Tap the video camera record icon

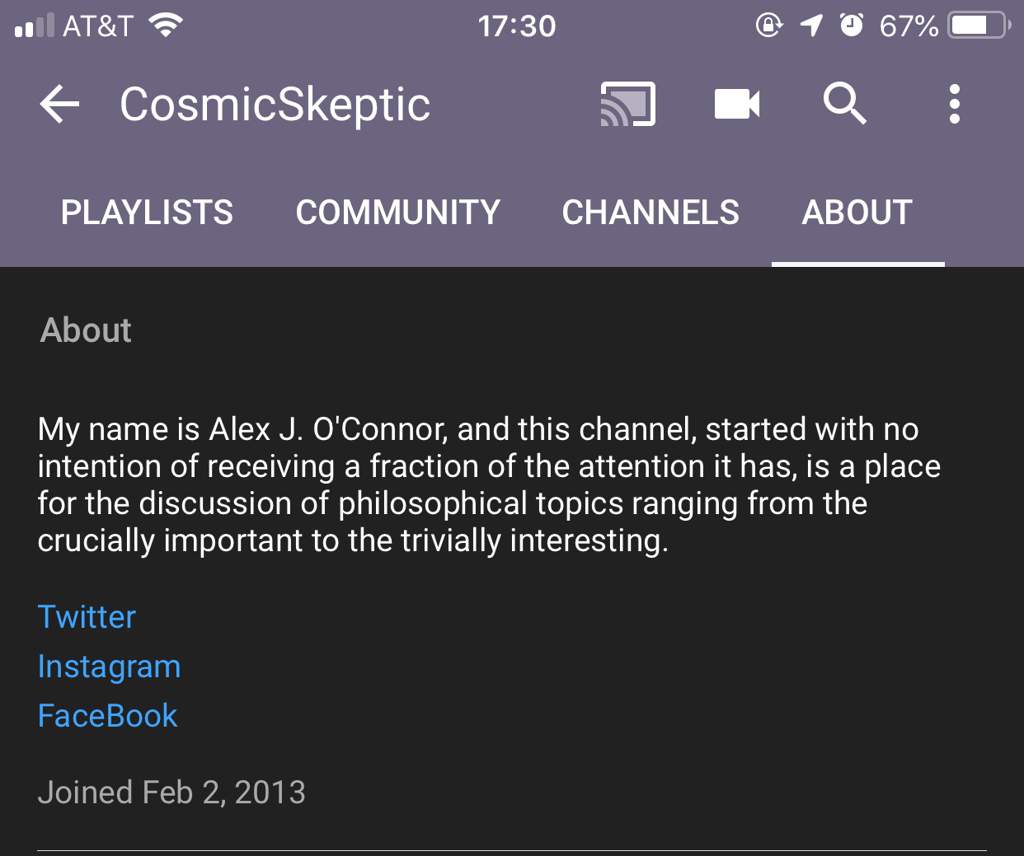[x=737, y=104]
